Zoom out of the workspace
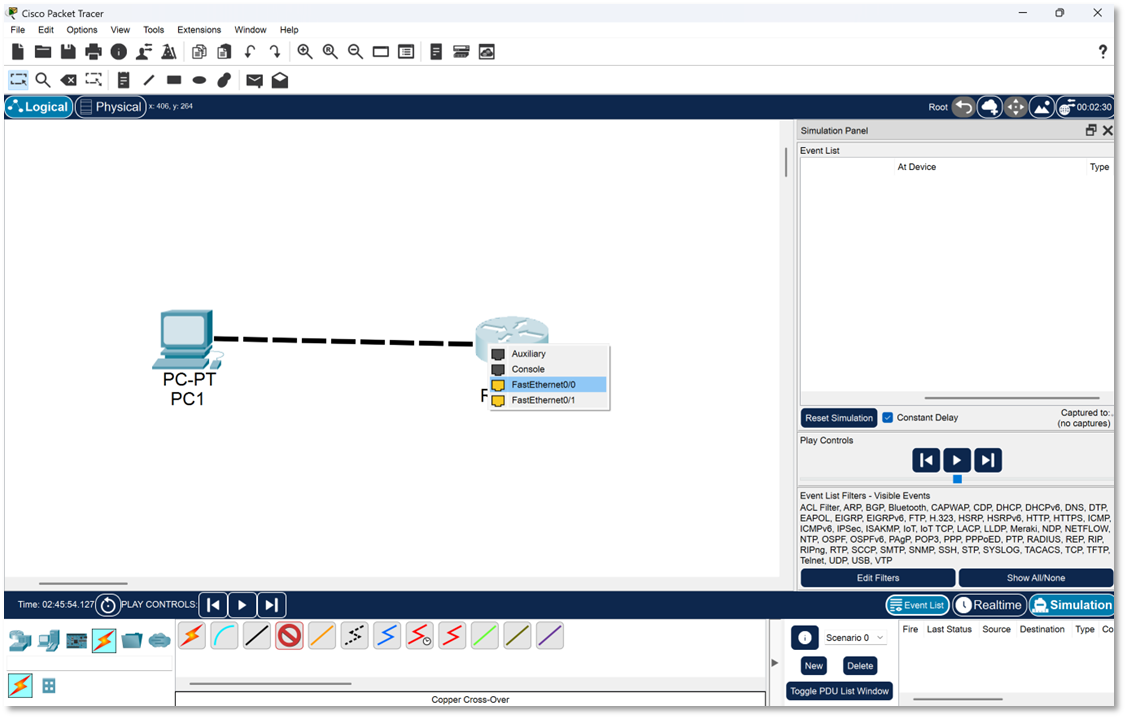The height and width of the screenshot is (719, 1127). (x=355, y=52)
